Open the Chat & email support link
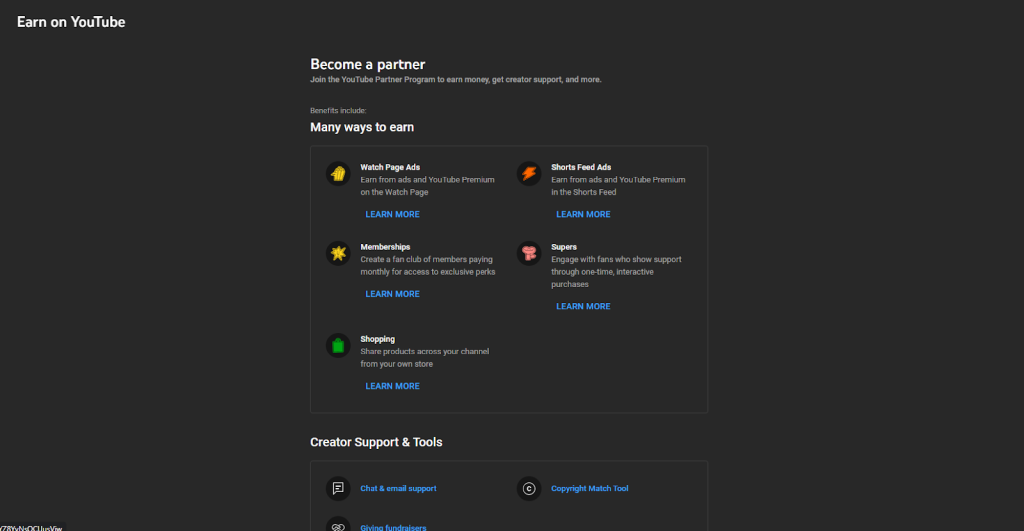Viewport: 1024px width, 531px height. (398, 488)
